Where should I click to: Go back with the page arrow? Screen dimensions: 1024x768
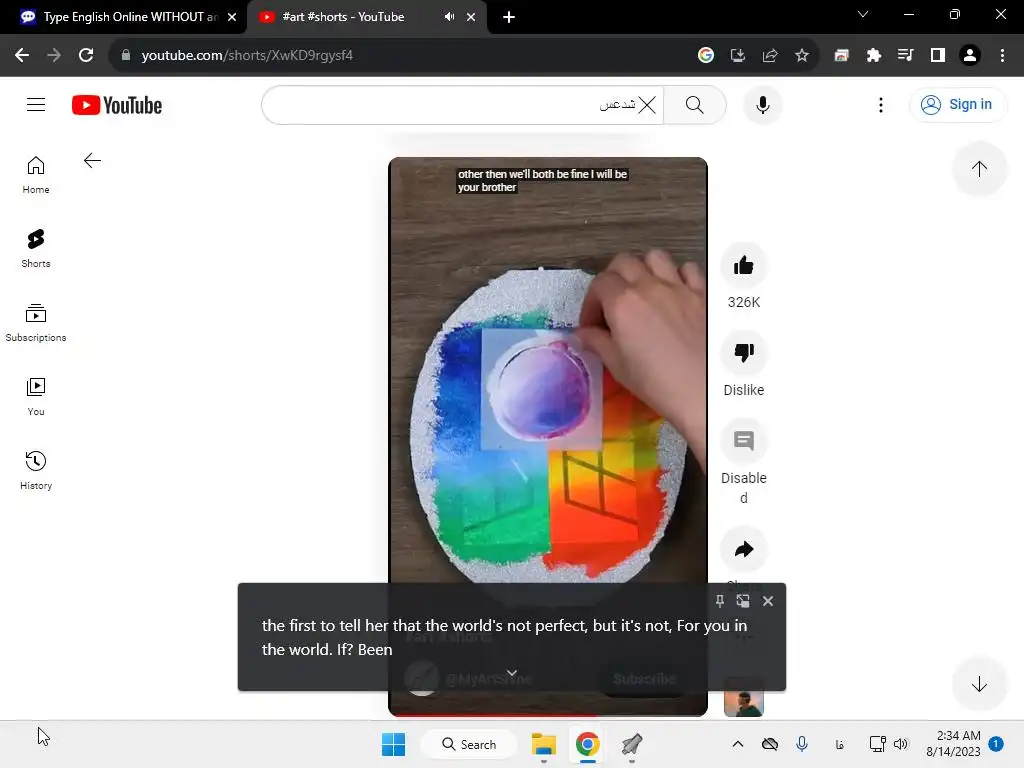92,161
